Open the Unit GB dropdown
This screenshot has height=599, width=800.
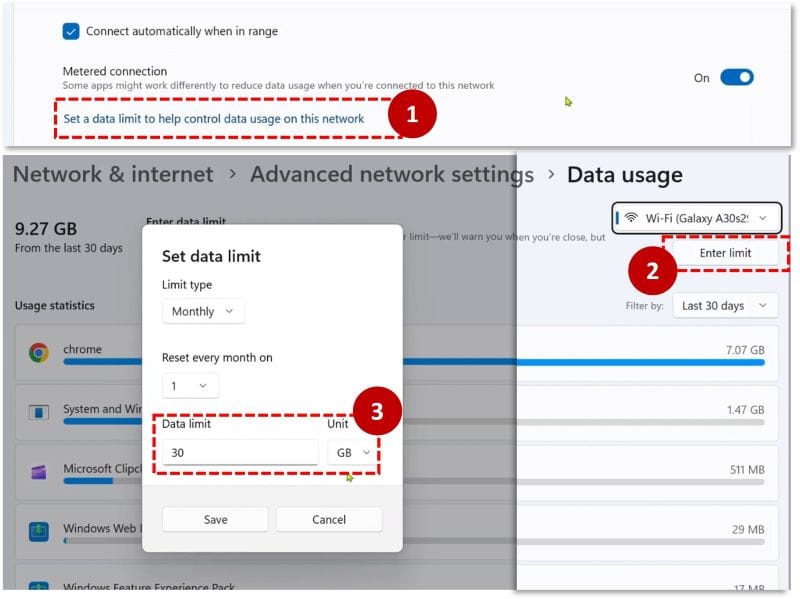tap(353, 453)
